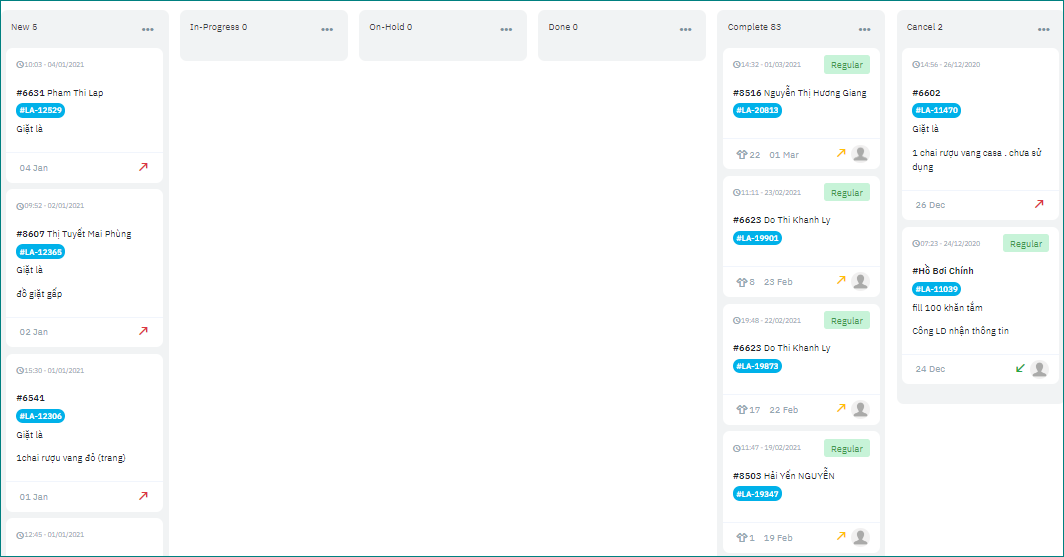This screenshot has height=557, width=1064.
Task: Click the red arrow on Pham Thi Lap card
Action: click(143, 167)
